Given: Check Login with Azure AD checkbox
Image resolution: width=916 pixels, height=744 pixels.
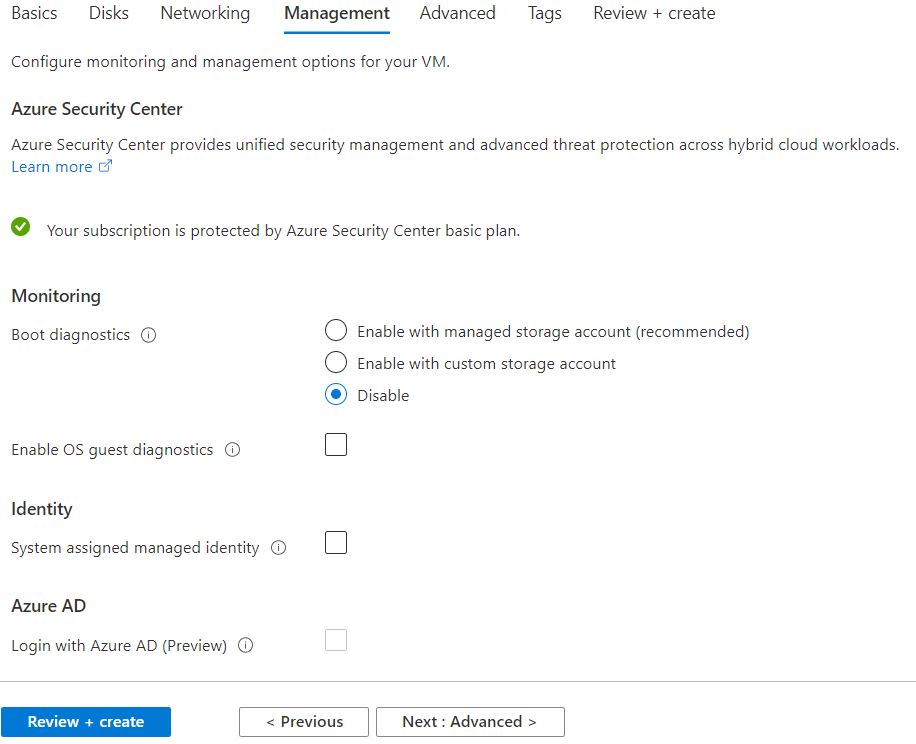Looking at the screenshot, I should [x=336, y=641].
